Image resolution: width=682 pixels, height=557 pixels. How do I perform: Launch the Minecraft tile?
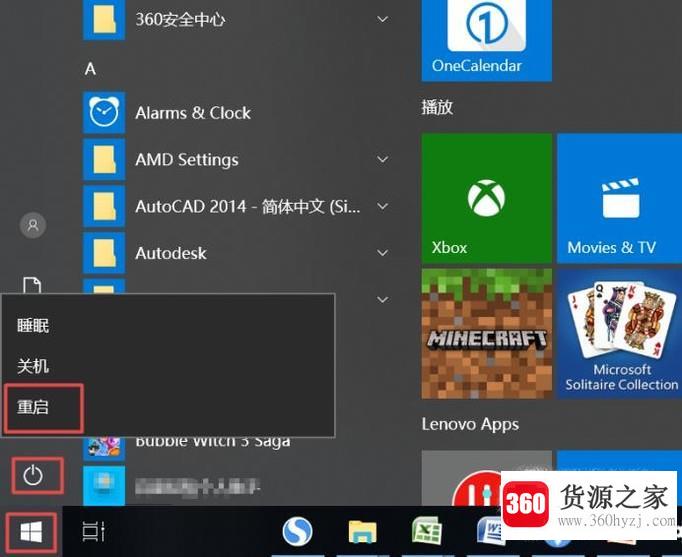click(x=487, y=334)
